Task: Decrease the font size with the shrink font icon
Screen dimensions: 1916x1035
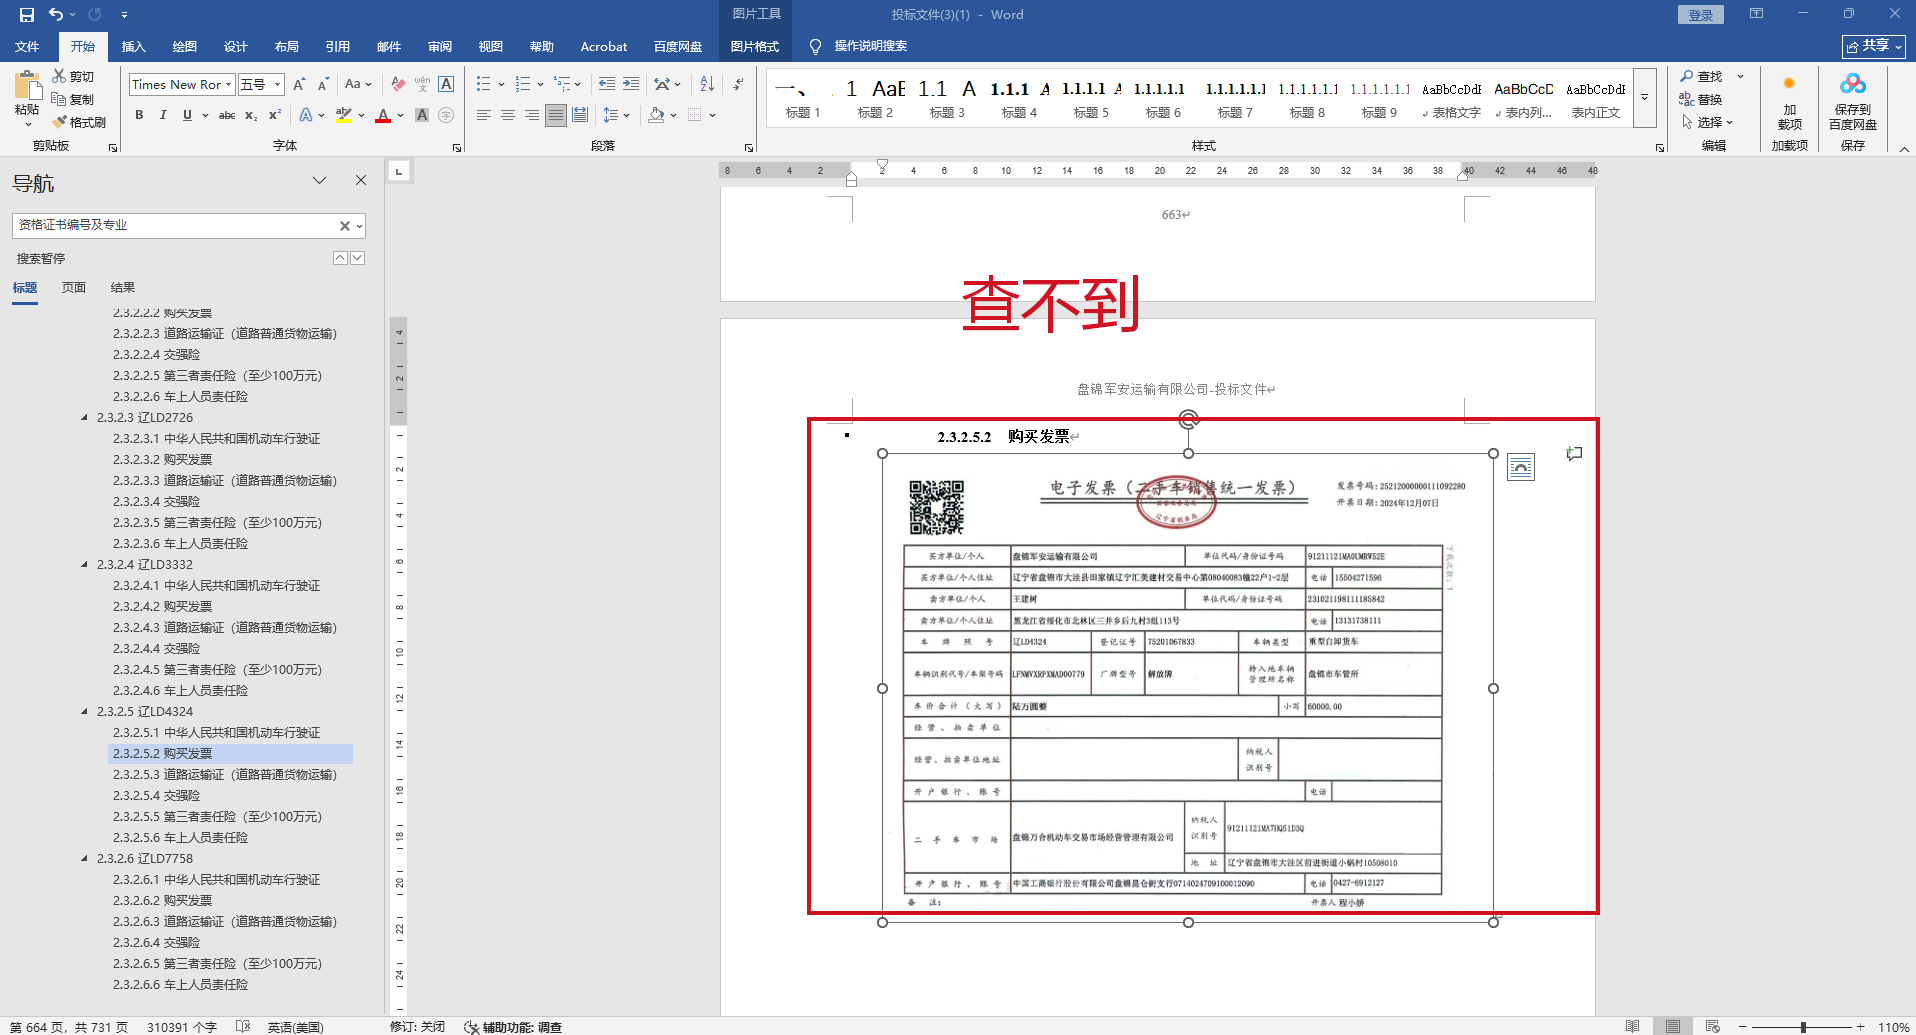Action: (322, 85)
